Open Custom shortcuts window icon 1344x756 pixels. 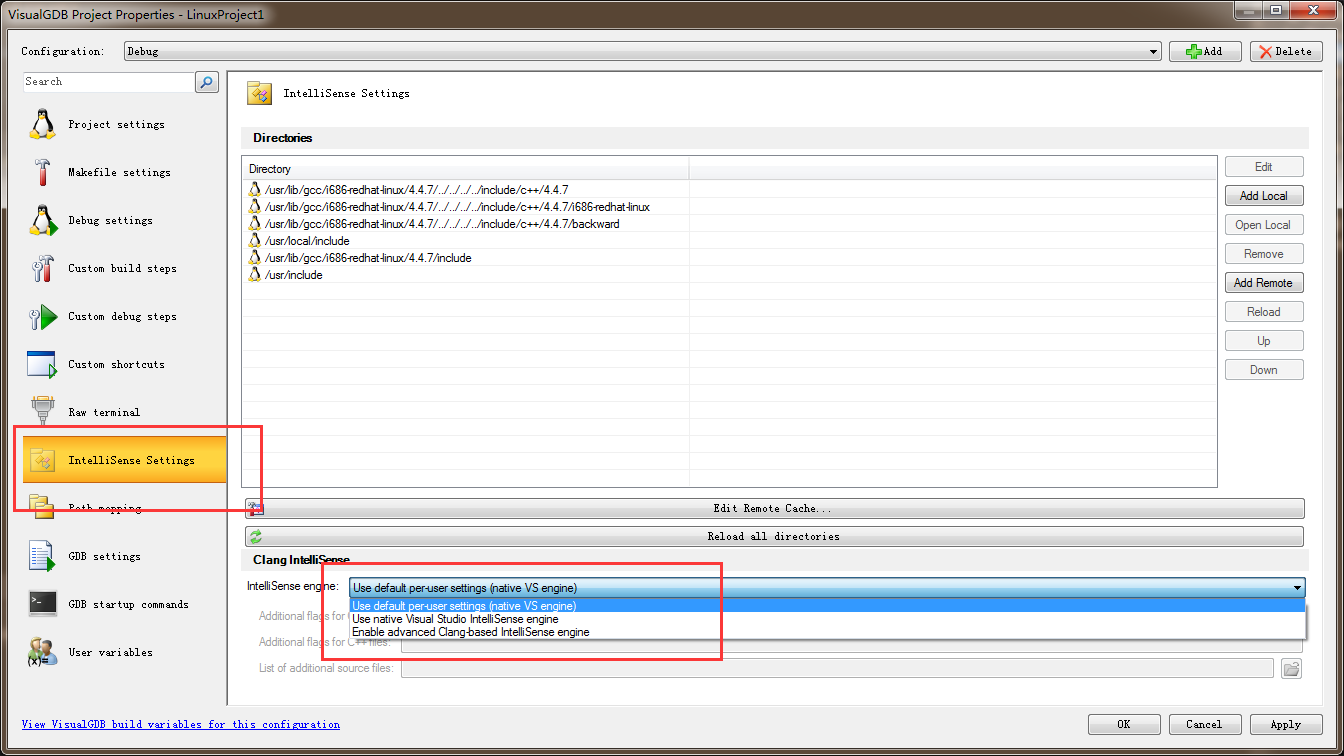pyautogui.click(x=42, y=364)
